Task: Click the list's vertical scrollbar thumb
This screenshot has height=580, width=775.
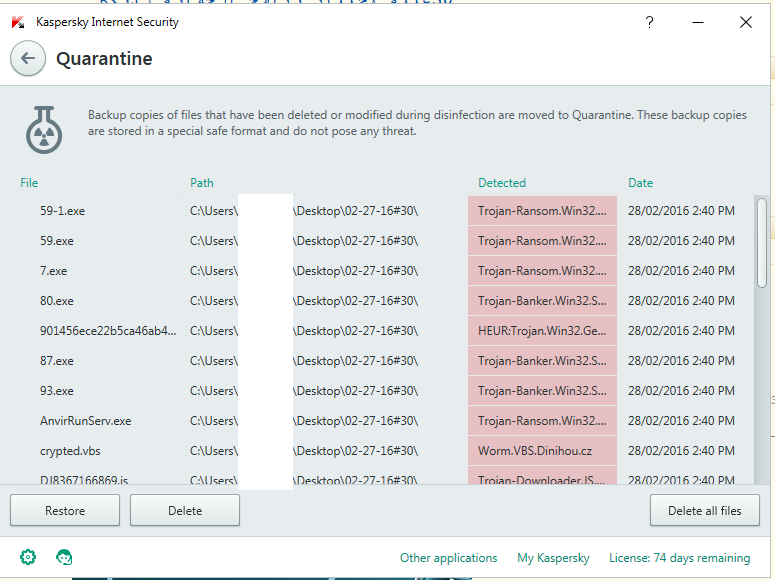Action: click(762, 242)
